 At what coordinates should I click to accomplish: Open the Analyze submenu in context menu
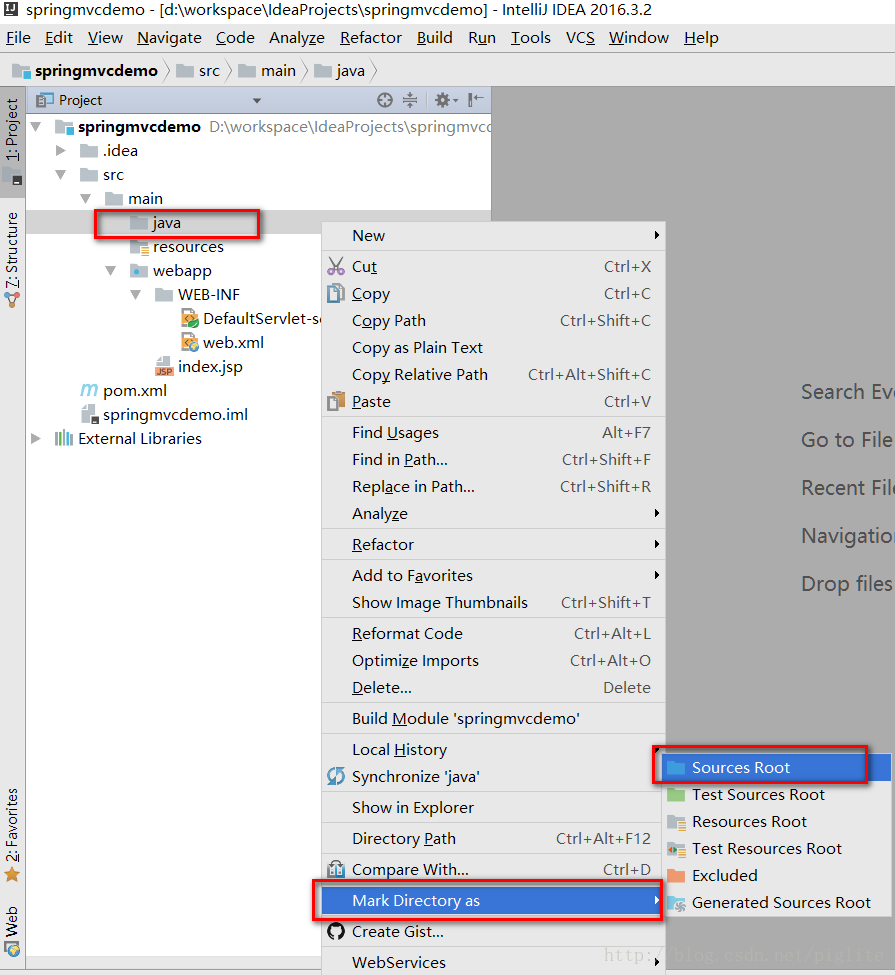493,514
